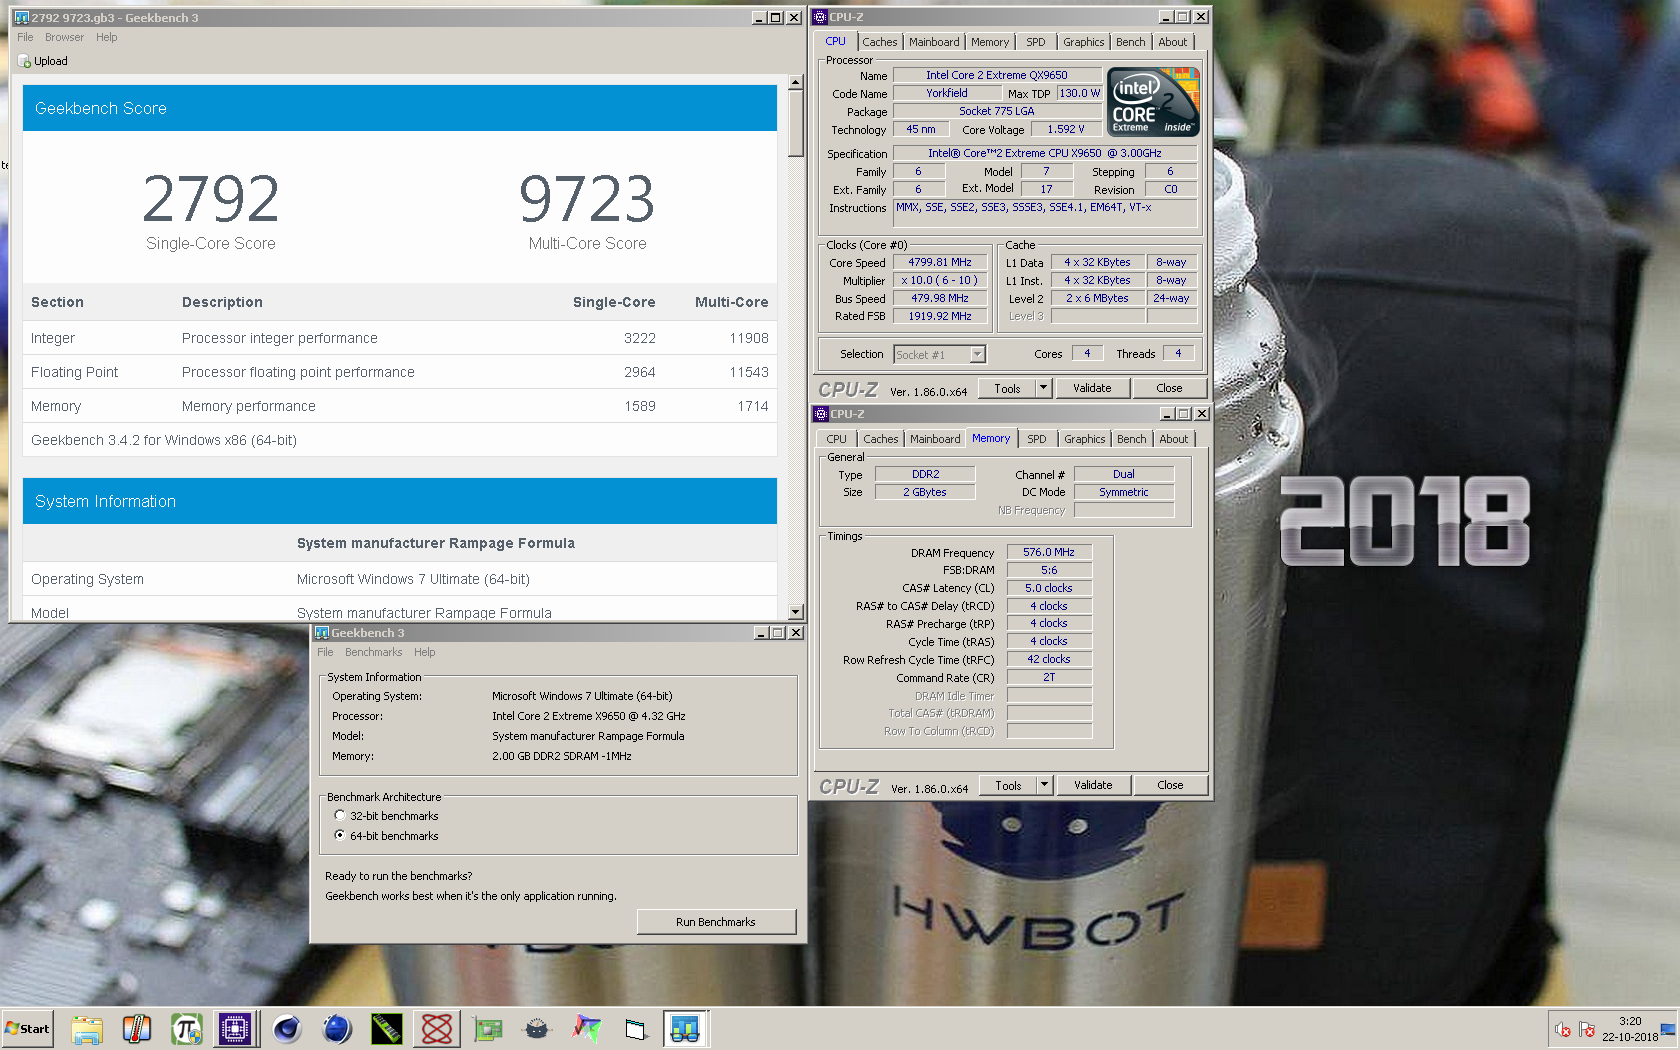1680x1050 pixels.
Task: Select 64-bit benchmarks radio button
Action: 340,835
